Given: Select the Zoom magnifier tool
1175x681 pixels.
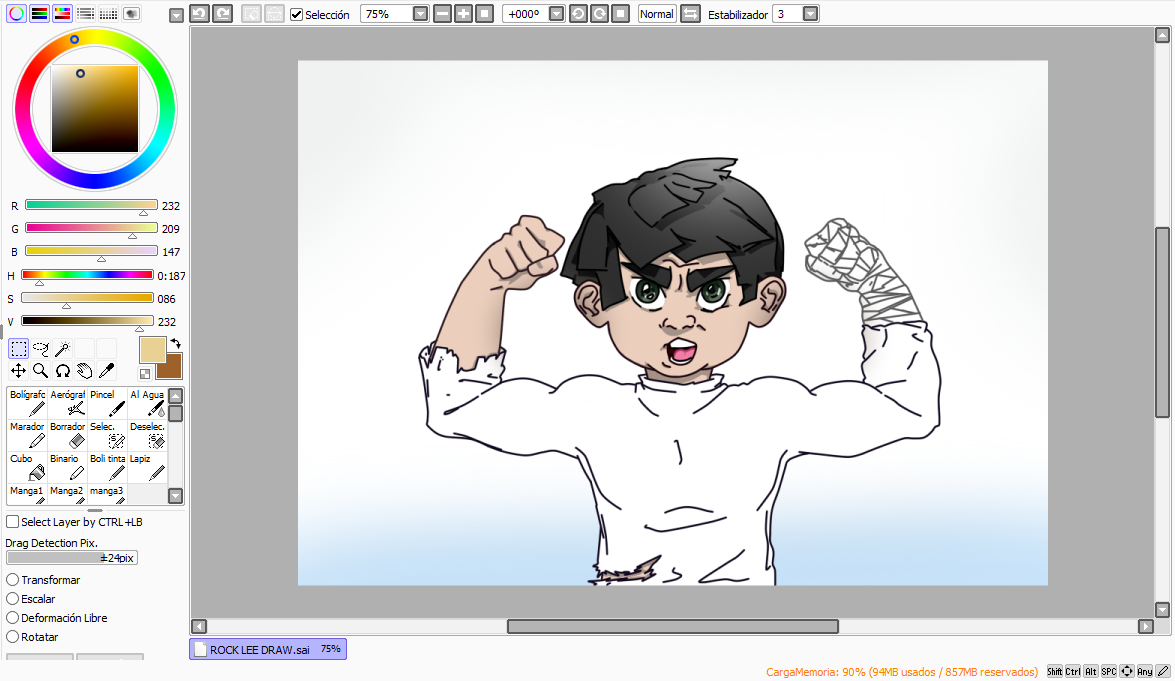Looking at the screenshot, I should coord(40,370).
